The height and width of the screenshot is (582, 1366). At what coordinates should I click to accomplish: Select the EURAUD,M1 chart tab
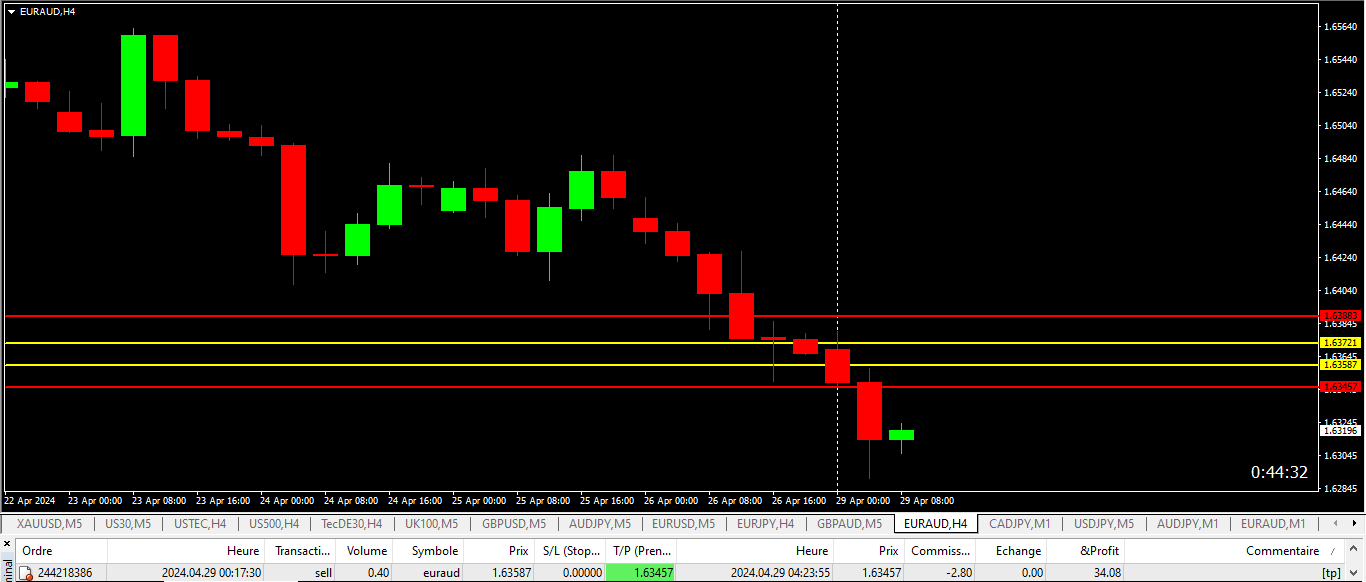1273,523
